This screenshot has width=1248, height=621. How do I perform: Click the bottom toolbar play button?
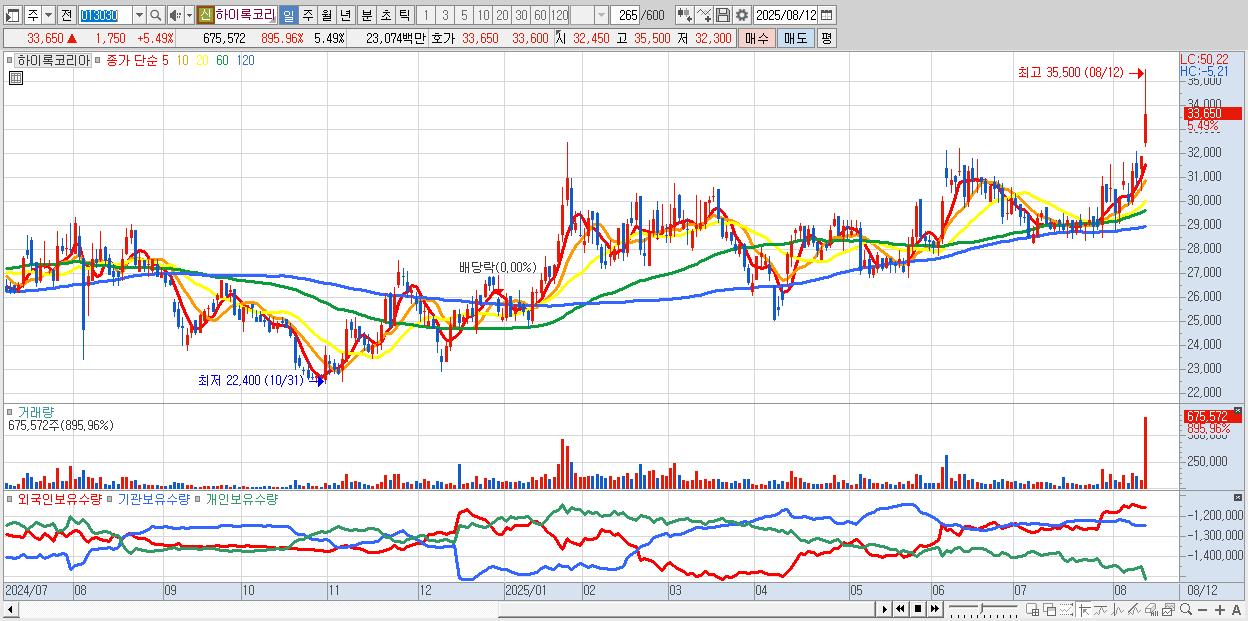885,609
